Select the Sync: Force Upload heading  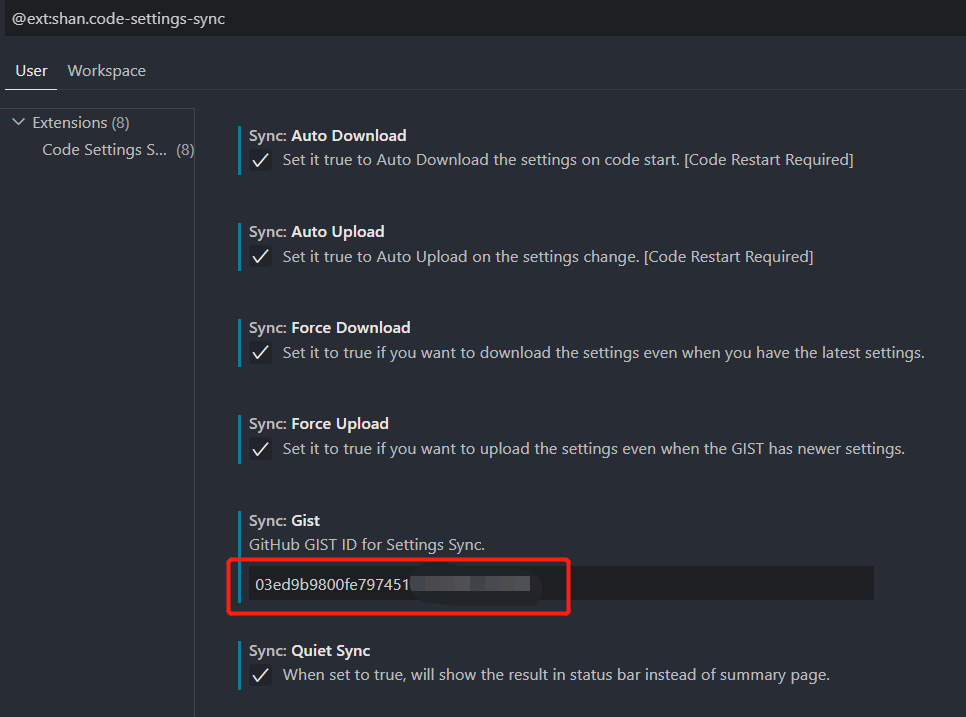click(x=319, y=423)
